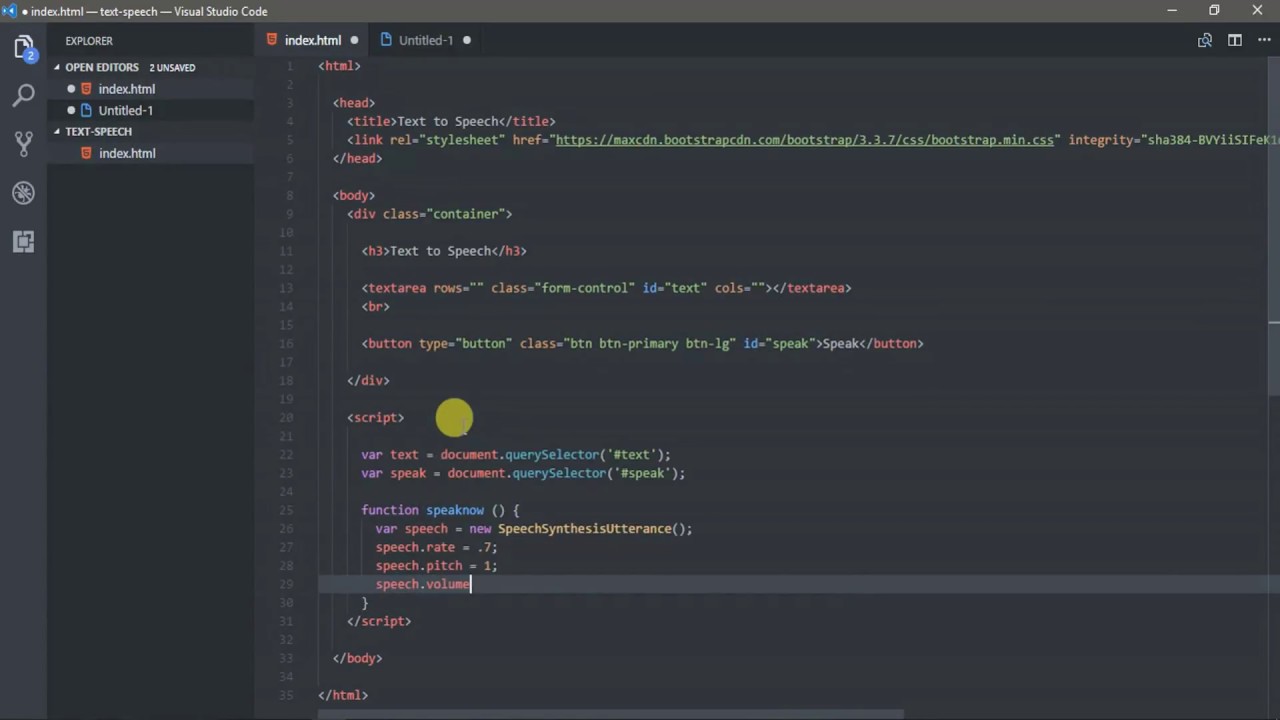Click line number 25 in the gutter
1280x720 pixels.
(287, 510)
